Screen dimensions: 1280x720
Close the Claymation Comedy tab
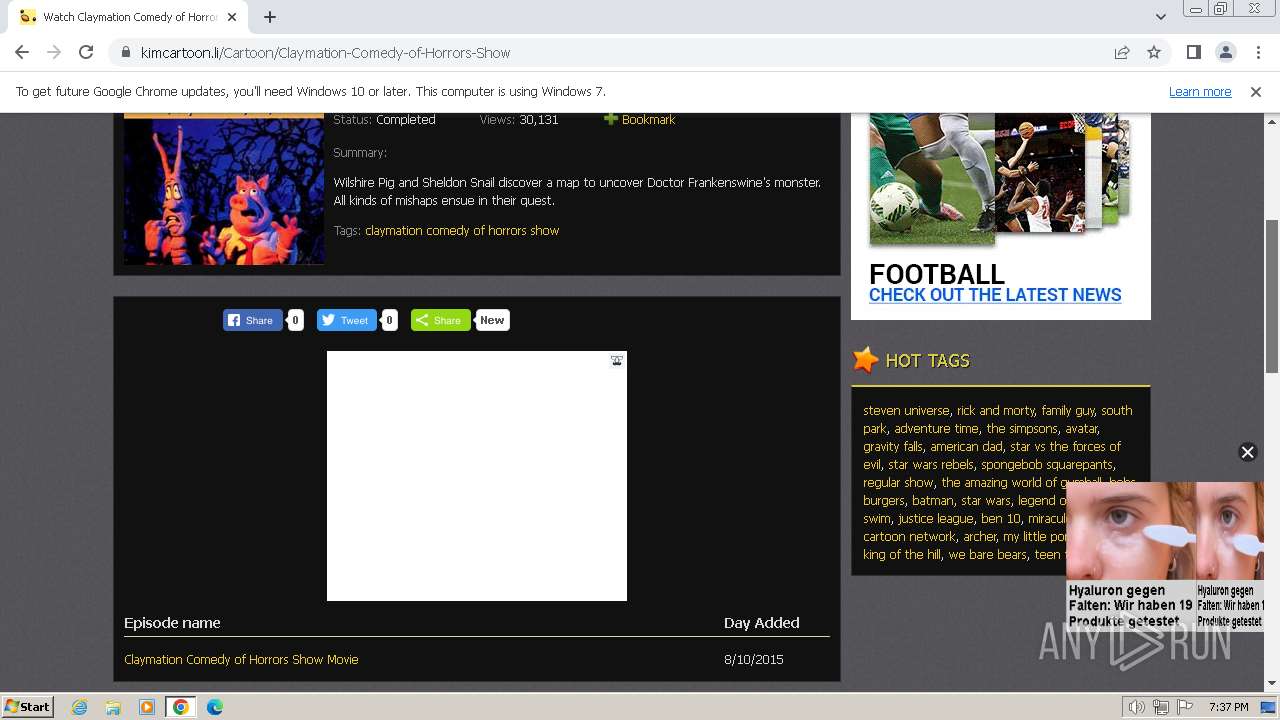point(232,17)
